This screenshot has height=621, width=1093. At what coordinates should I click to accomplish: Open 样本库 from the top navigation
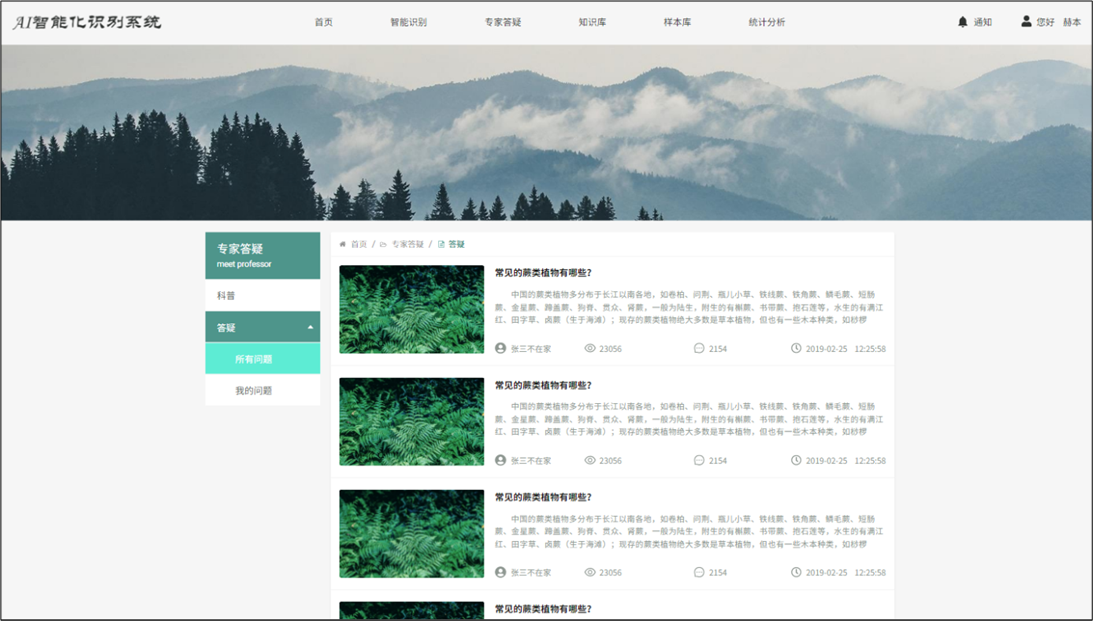(677, 22)
